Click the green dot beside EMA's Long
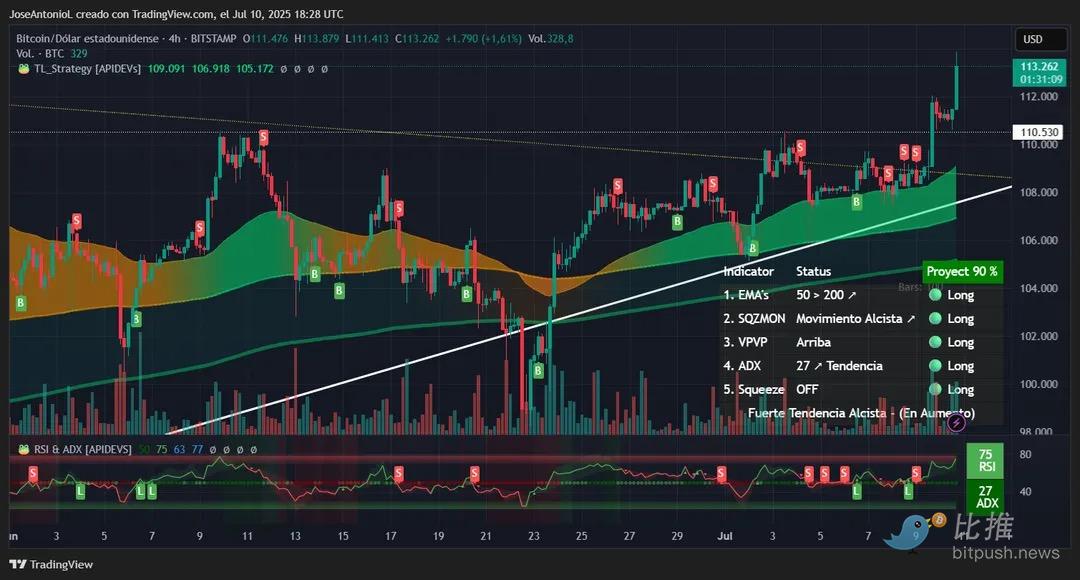The height and width of the screenshot is (580, 1080). pos(935,295)
